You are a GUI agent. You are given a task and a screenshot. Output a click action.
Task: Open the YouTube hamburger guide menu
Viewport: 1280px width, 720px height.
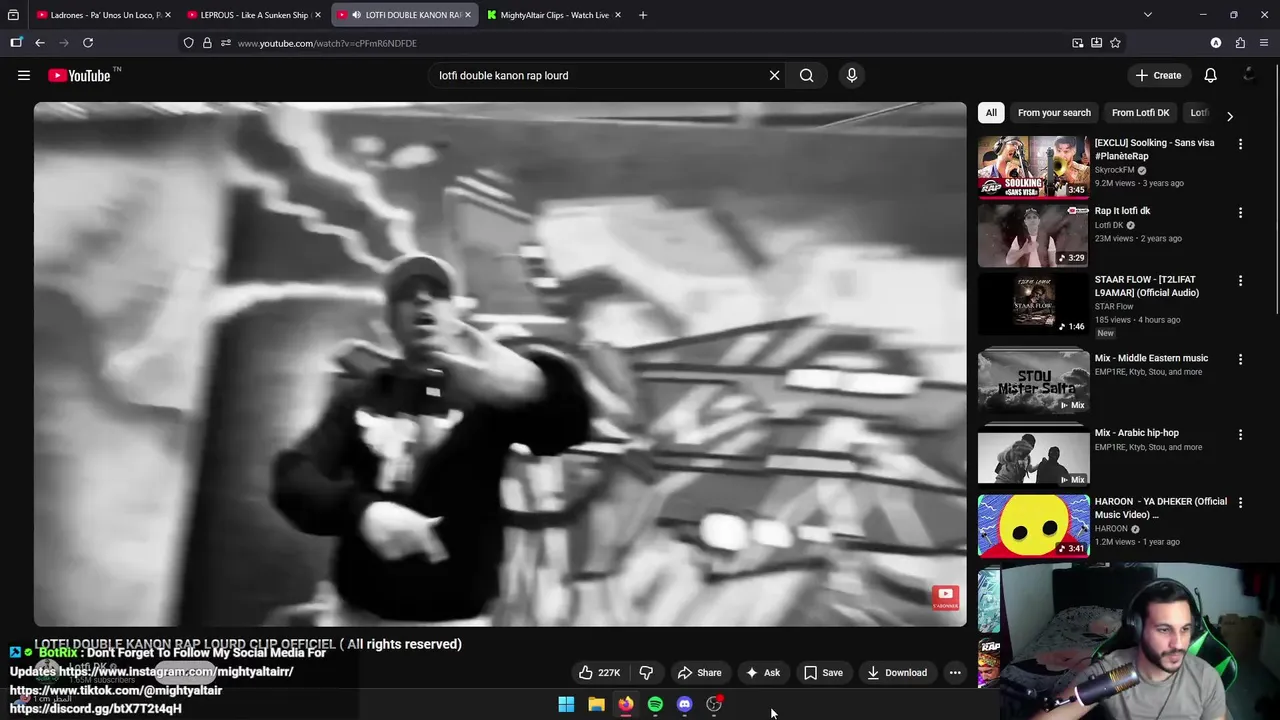pyautogui.click(x=24, y=75)
